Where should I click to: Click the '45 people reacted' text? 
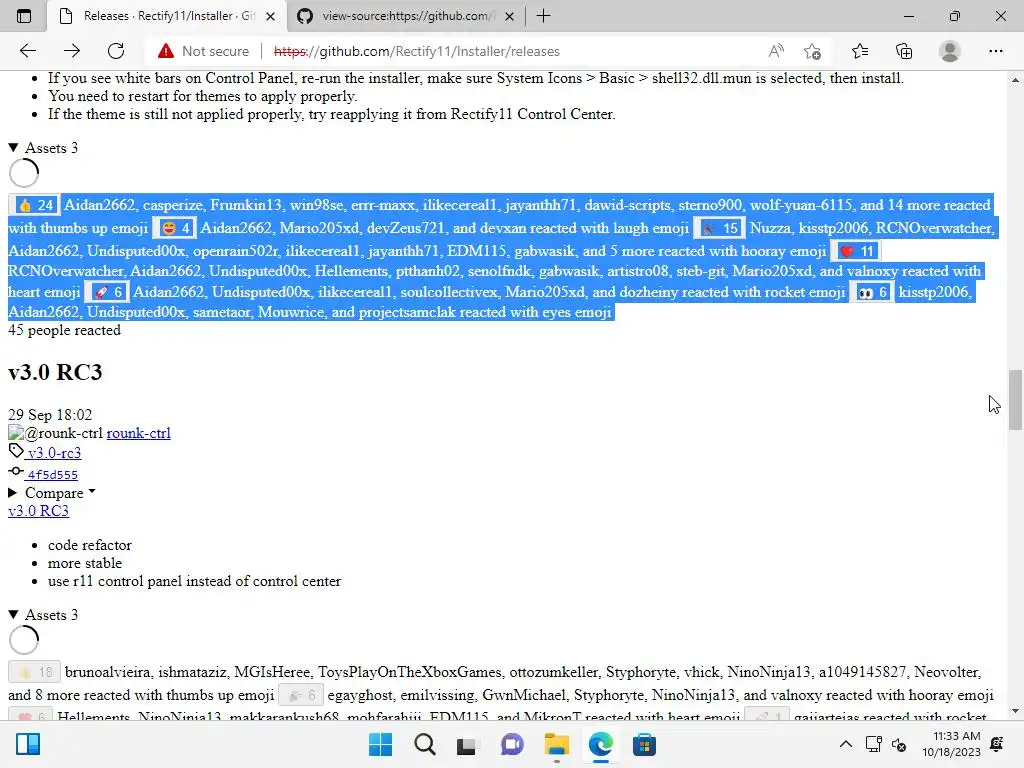click(x=64, y=330)
